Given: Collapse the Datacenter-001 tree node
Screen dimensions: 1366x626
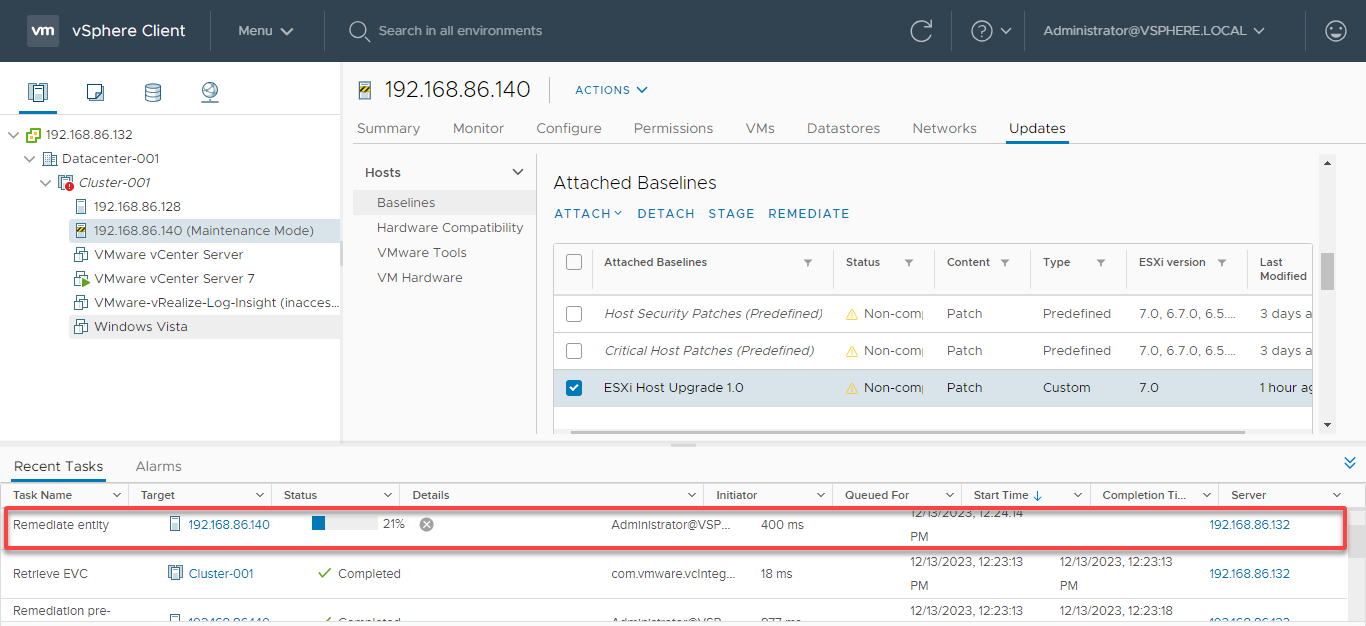Looking at the screenshot, I should 30,159.
